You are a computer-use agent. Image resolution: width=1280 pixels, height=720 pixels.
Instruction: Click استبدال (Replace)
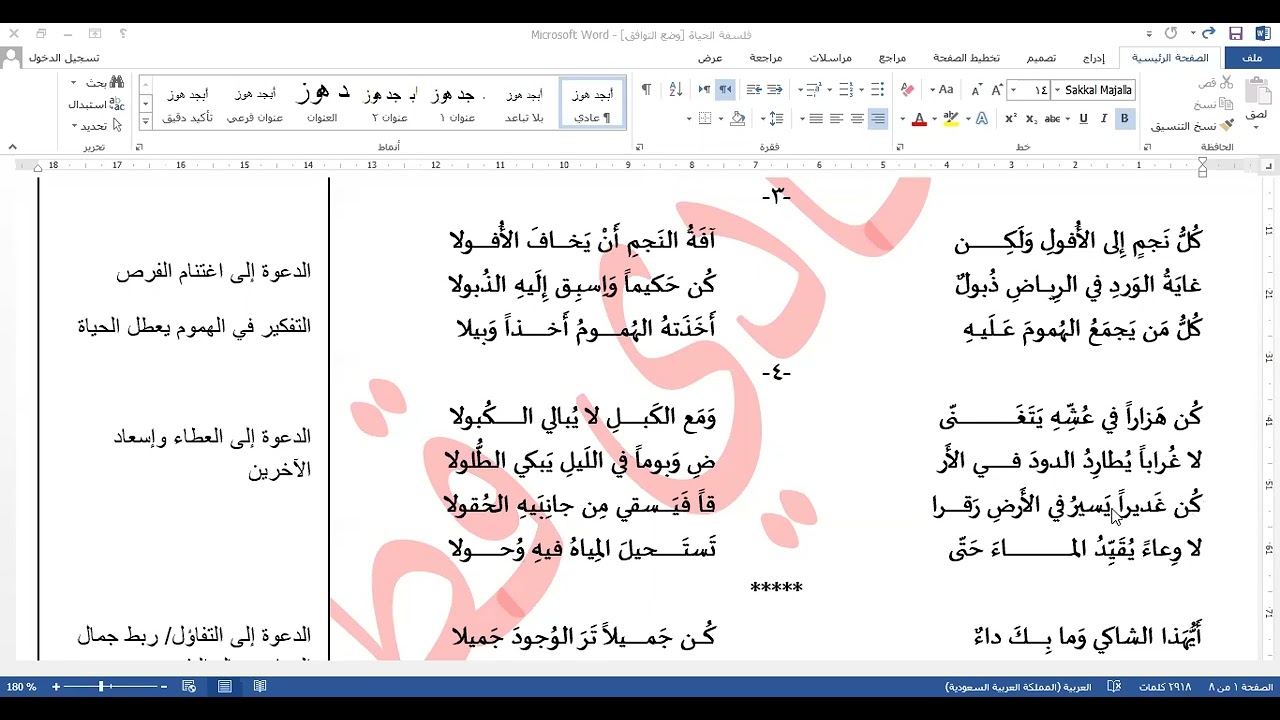96,104
